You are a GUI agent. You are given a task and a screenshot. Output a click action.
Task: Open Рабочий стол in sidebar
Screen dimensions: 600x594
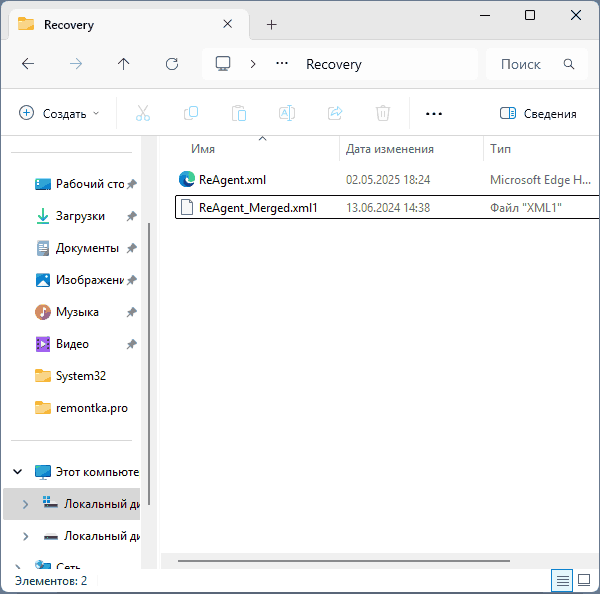coord(80,184)
